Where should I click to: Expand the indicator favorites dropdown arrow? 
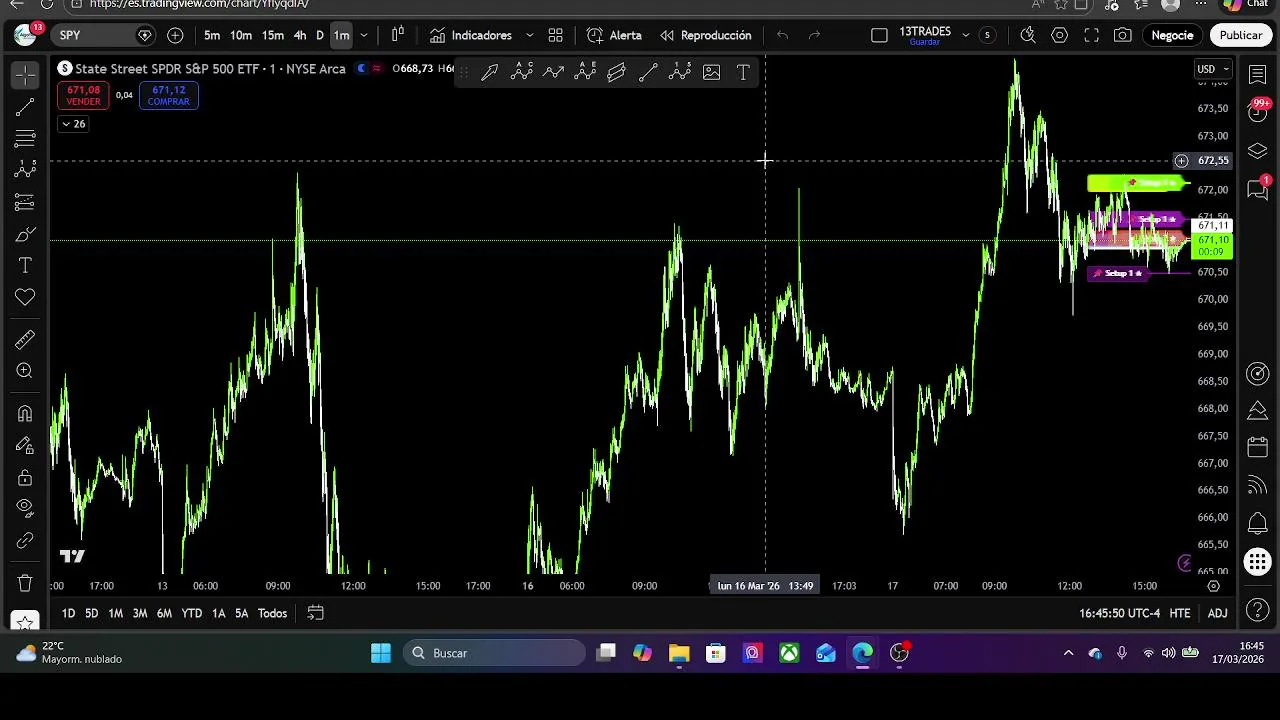coord(529,35)
